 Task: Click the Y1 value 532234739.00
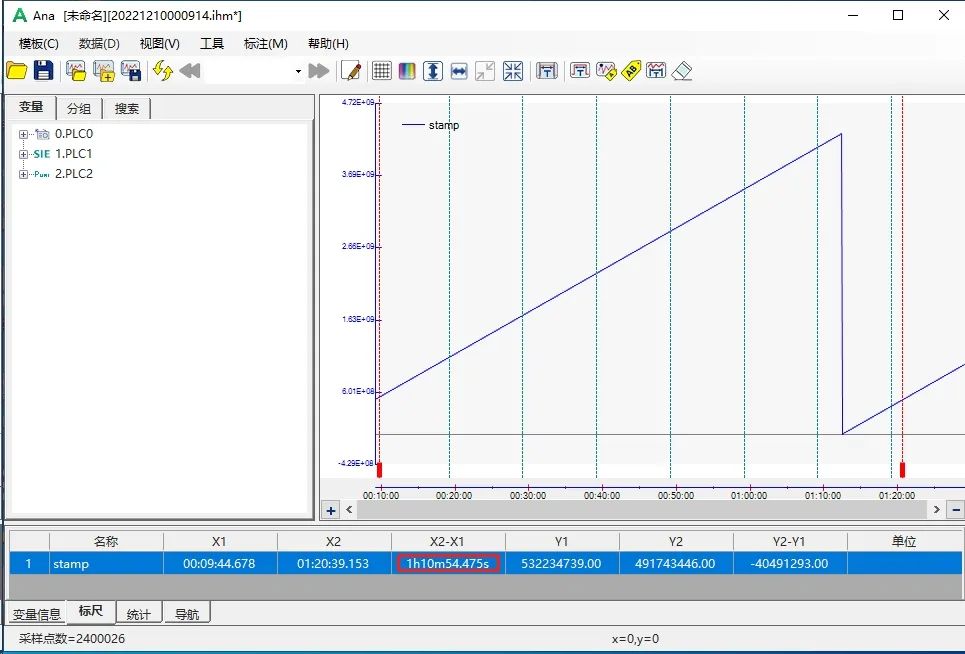[561, 564]
